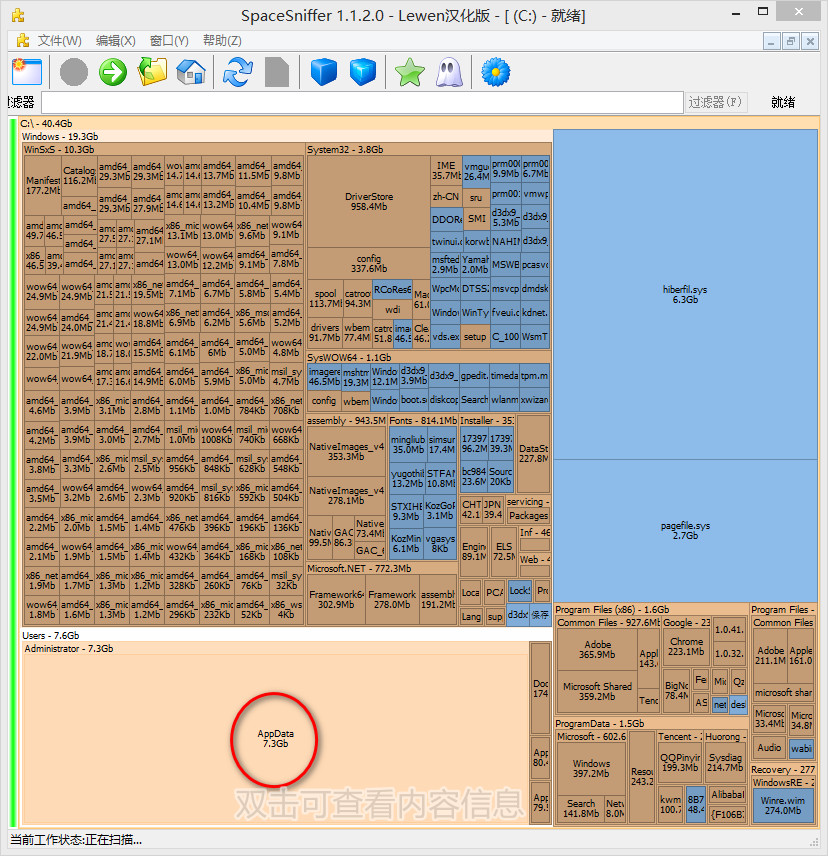Click the go up folder icon

152,72
